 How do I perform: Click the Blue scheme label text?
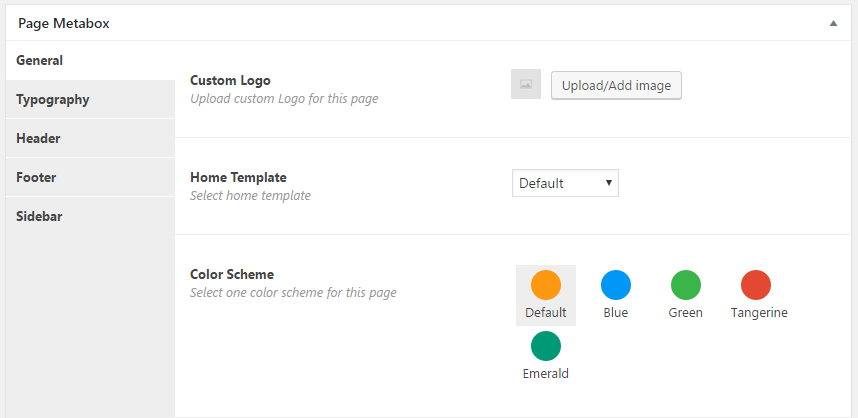point(616,313)
